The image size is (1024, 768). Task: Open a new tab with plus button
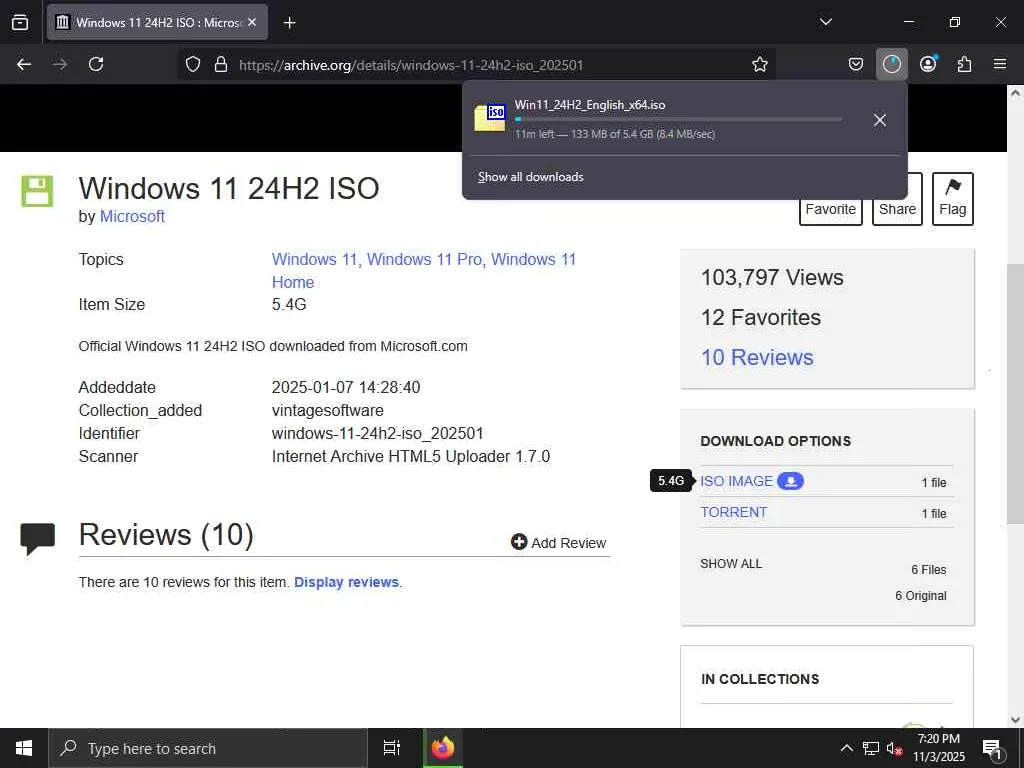(x=289, y=23)
